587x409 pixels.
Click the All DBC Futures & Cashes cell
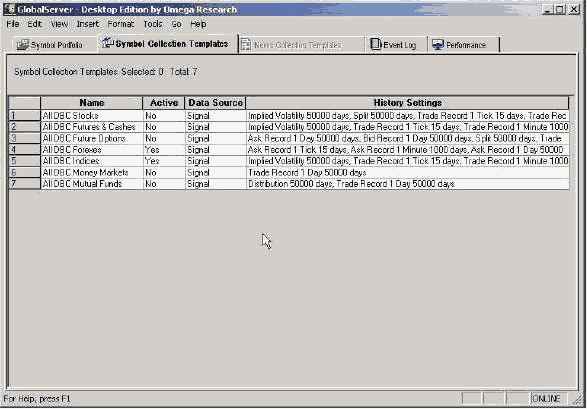tap(92, 127)
